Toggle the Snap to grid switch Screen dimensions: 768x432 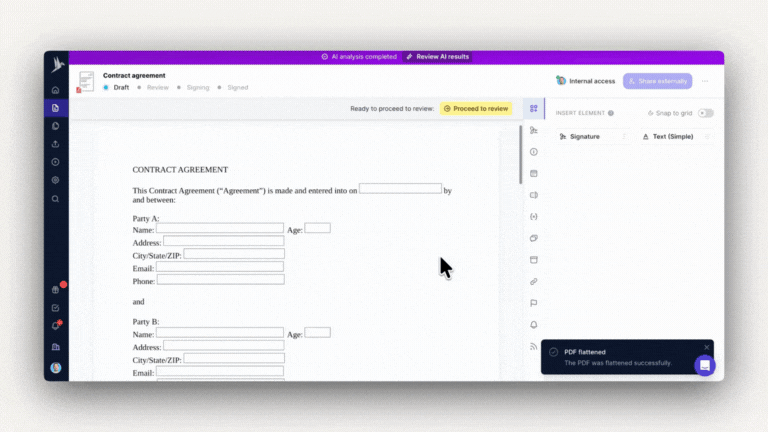pyautogui.click(x=706, y=113)
